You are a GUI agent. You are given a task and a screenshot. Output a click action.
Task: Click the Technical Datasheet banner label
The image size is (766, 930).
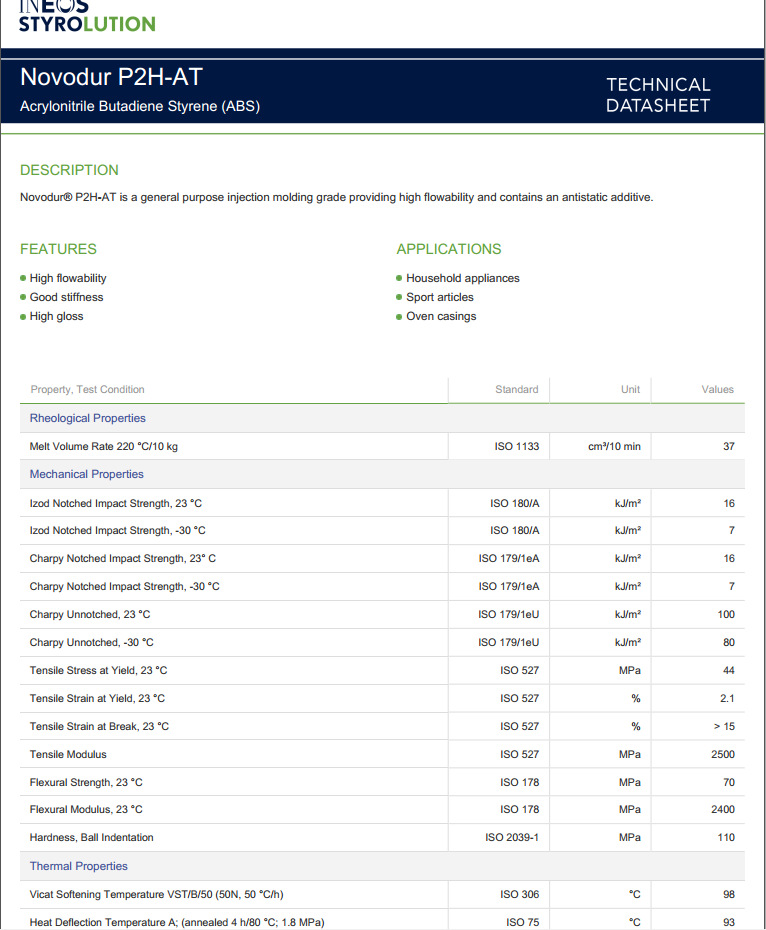658,95
